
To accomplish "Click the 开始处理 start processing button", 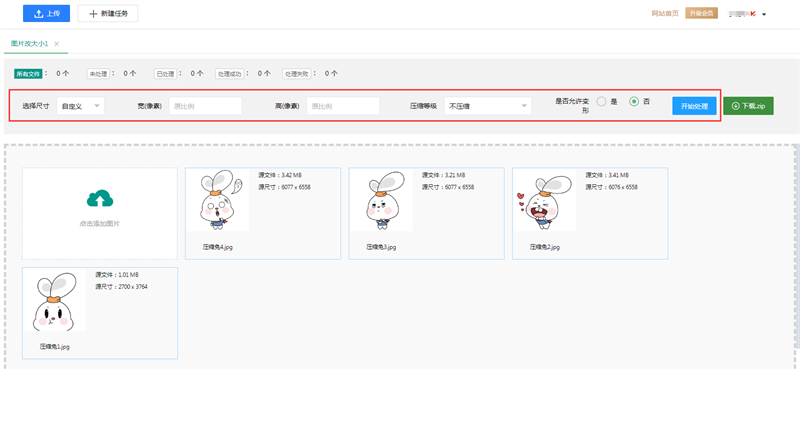I will click(694, 106).
